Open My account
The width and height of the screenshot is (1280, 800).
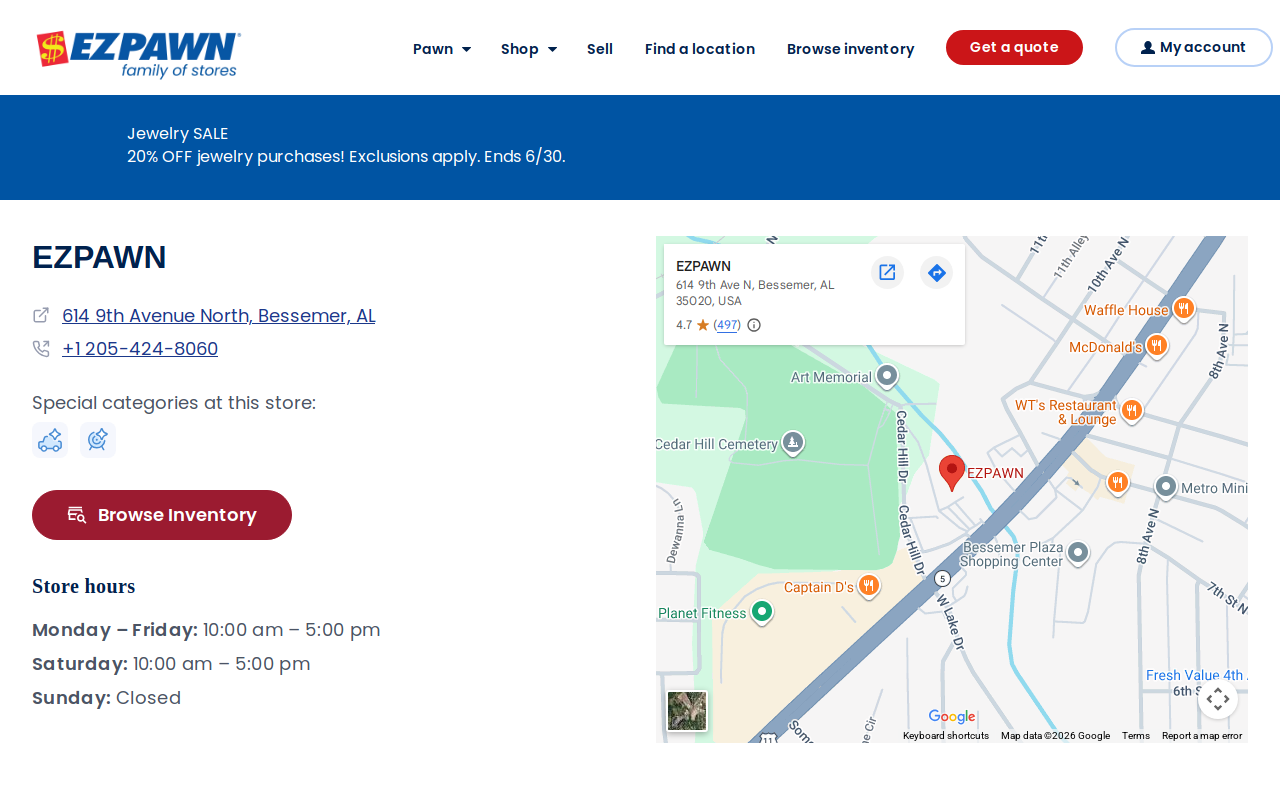[x=1194, y=47]
